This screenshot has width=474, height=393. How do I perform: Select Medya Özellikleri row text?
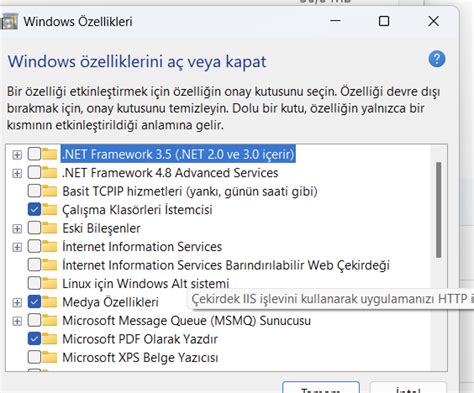(110, 302)
